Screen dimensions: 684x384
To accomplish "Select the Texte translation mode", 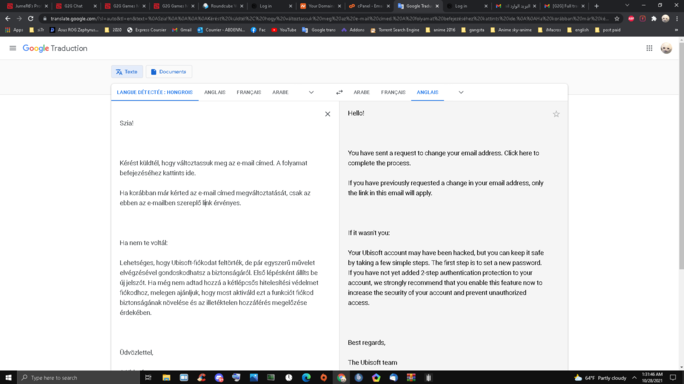I will click(x=127, y=72).
